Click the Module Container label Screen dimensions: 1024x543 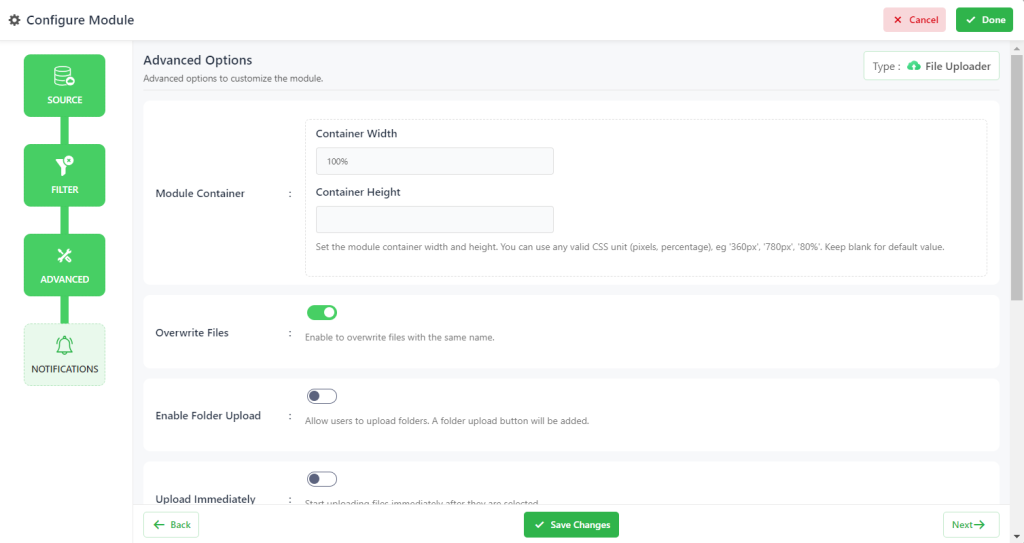click(200, 193)
